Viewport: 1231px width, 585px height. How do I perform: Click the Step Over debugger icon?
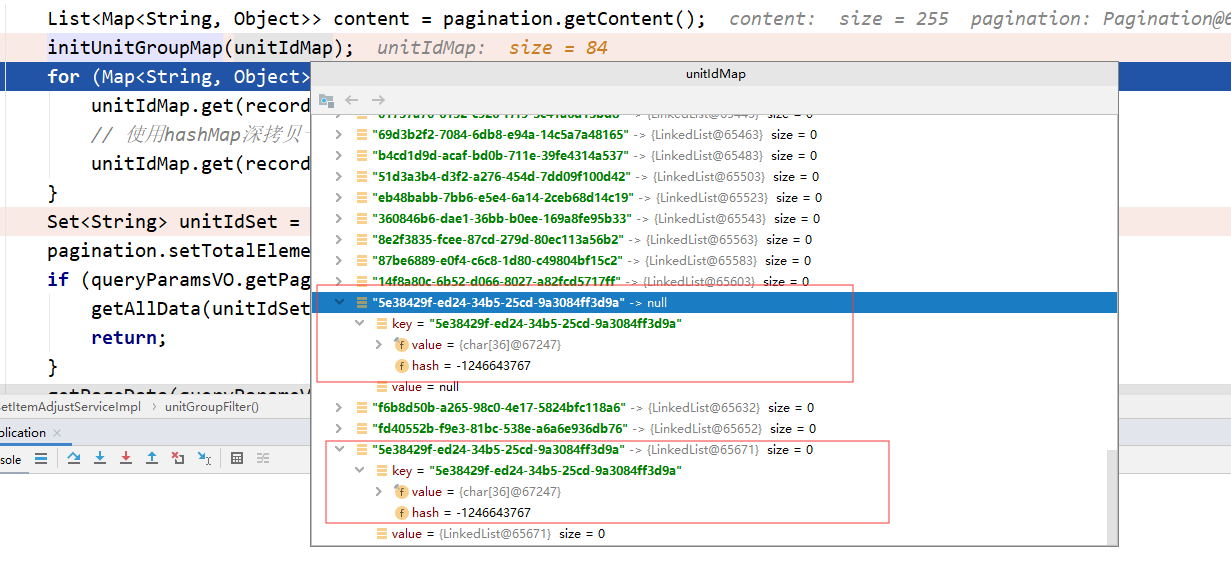pyautogui.click(x=74, y=458)
